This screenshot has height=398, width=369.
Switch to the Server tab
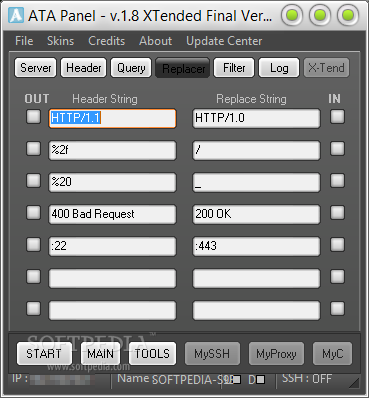(36, 68)
